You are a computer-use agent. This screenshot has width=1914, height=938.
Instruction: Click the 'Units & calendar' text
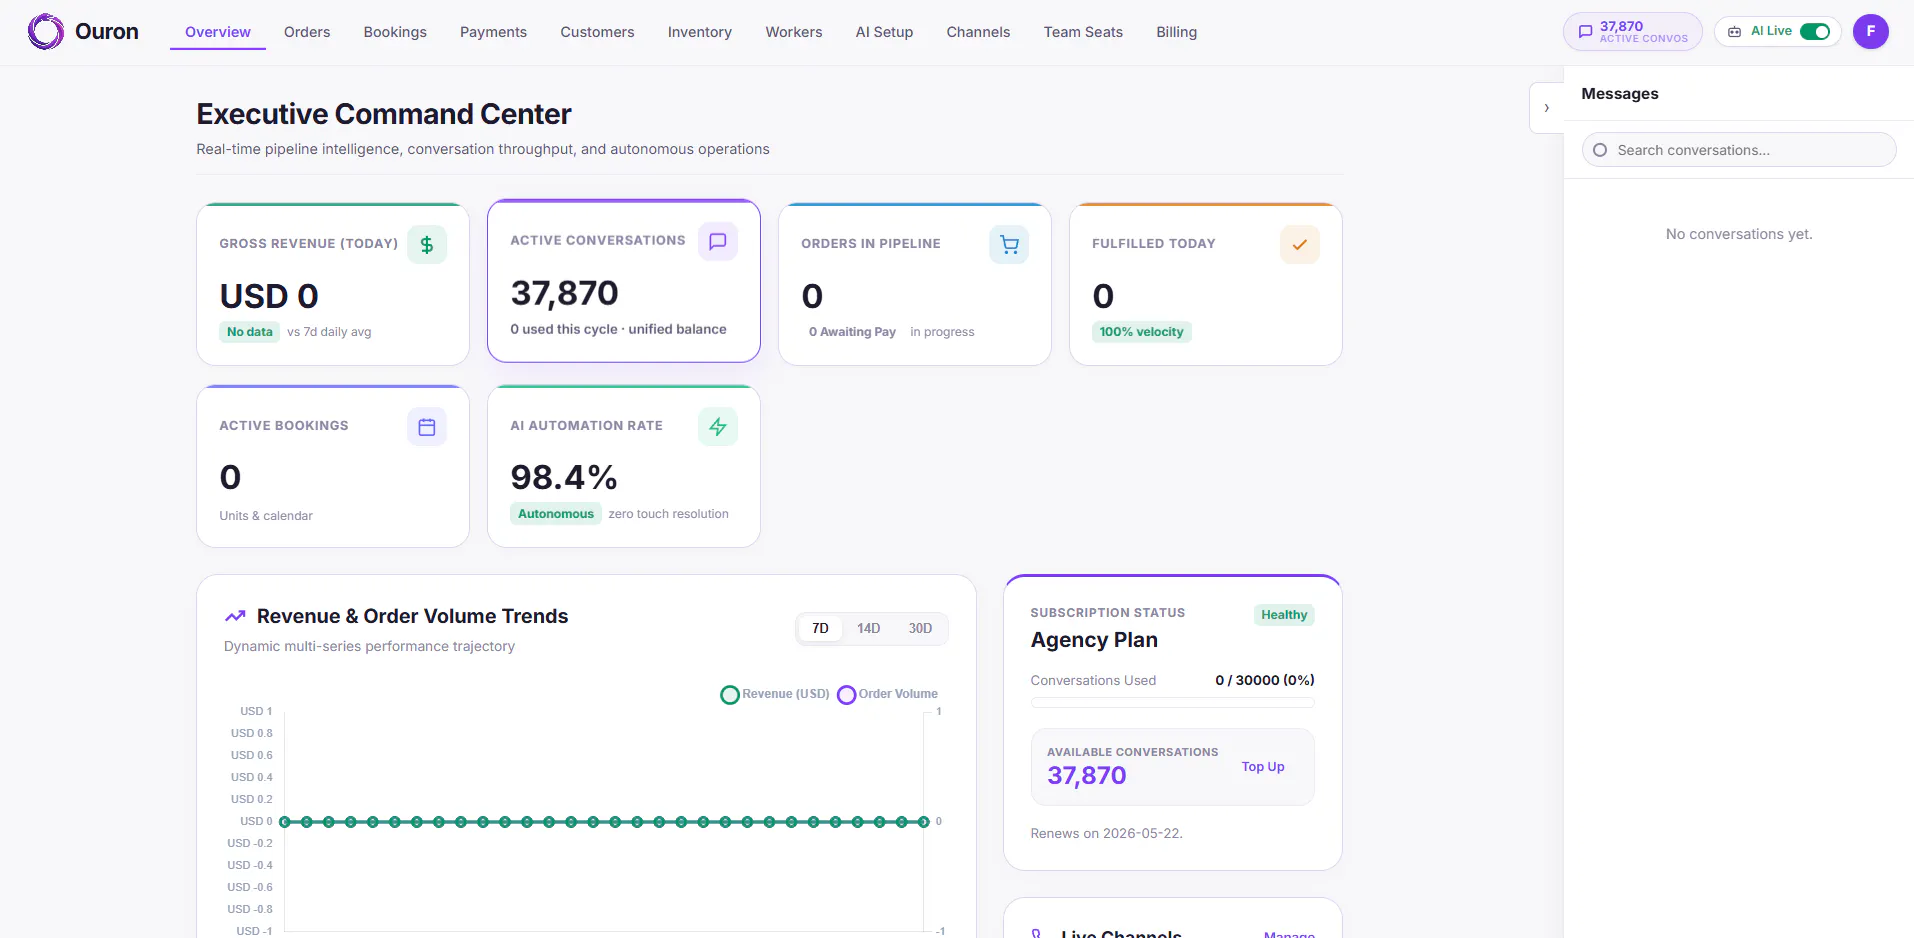[x=266, y=516]
